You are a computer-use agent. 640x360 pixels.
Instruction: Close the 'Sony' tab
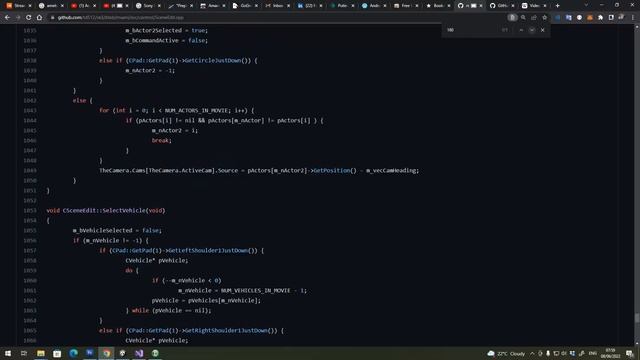[x=159, y=6]
